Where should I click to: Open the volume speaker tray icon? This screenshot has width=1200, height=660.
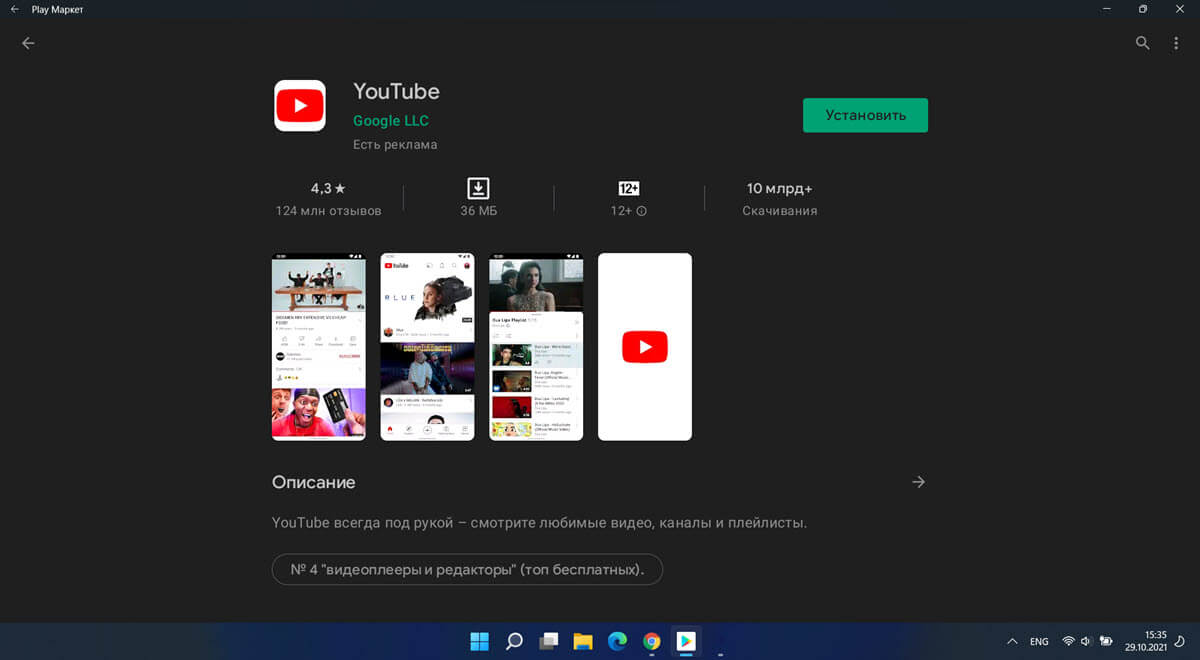1086,641
